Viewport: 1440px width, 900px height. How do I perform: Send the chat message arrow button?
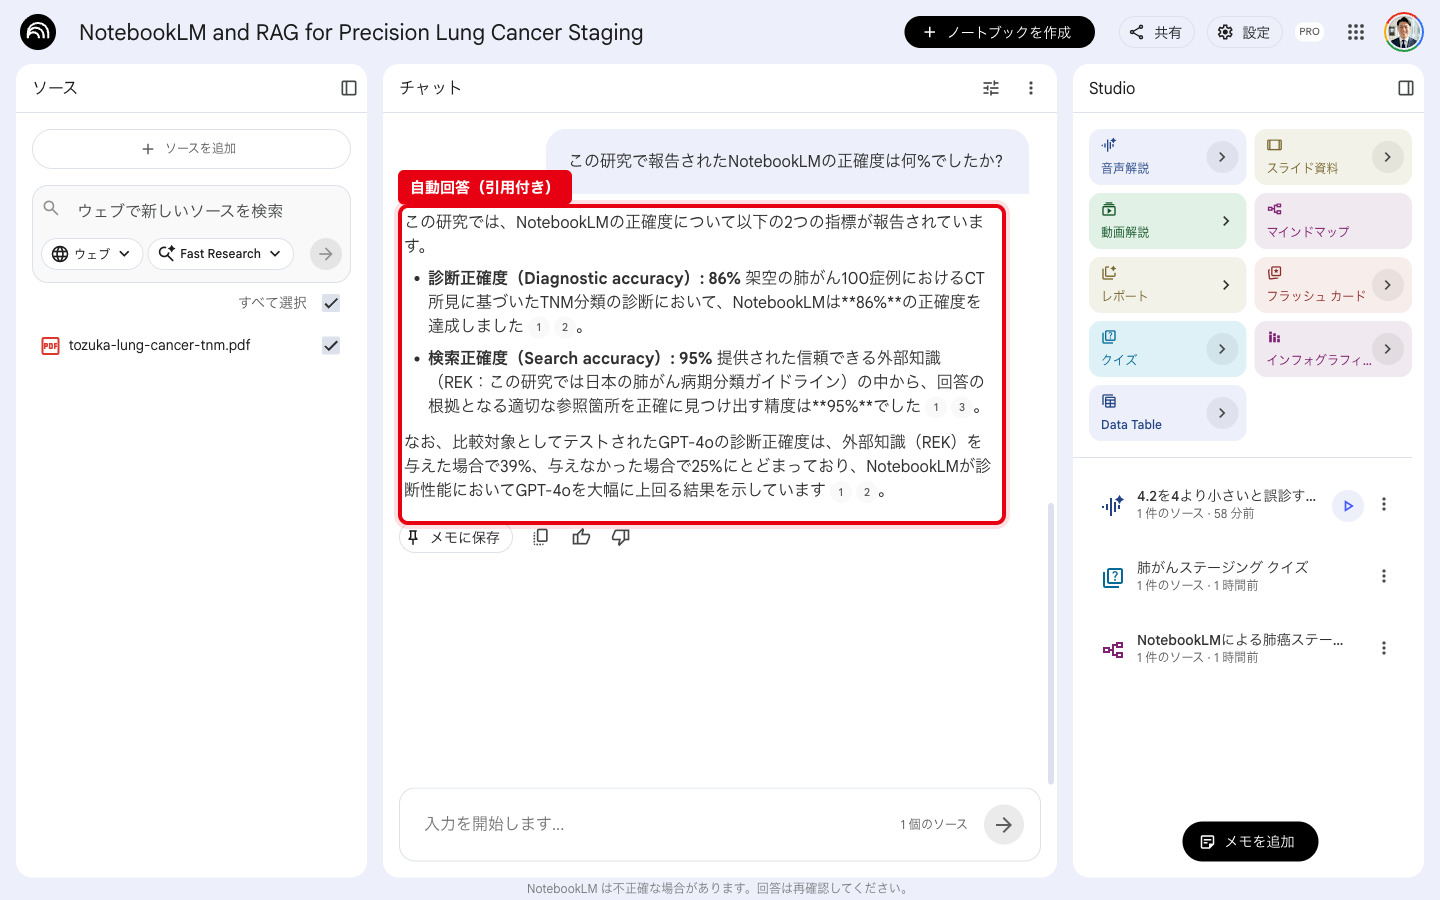1004,825
